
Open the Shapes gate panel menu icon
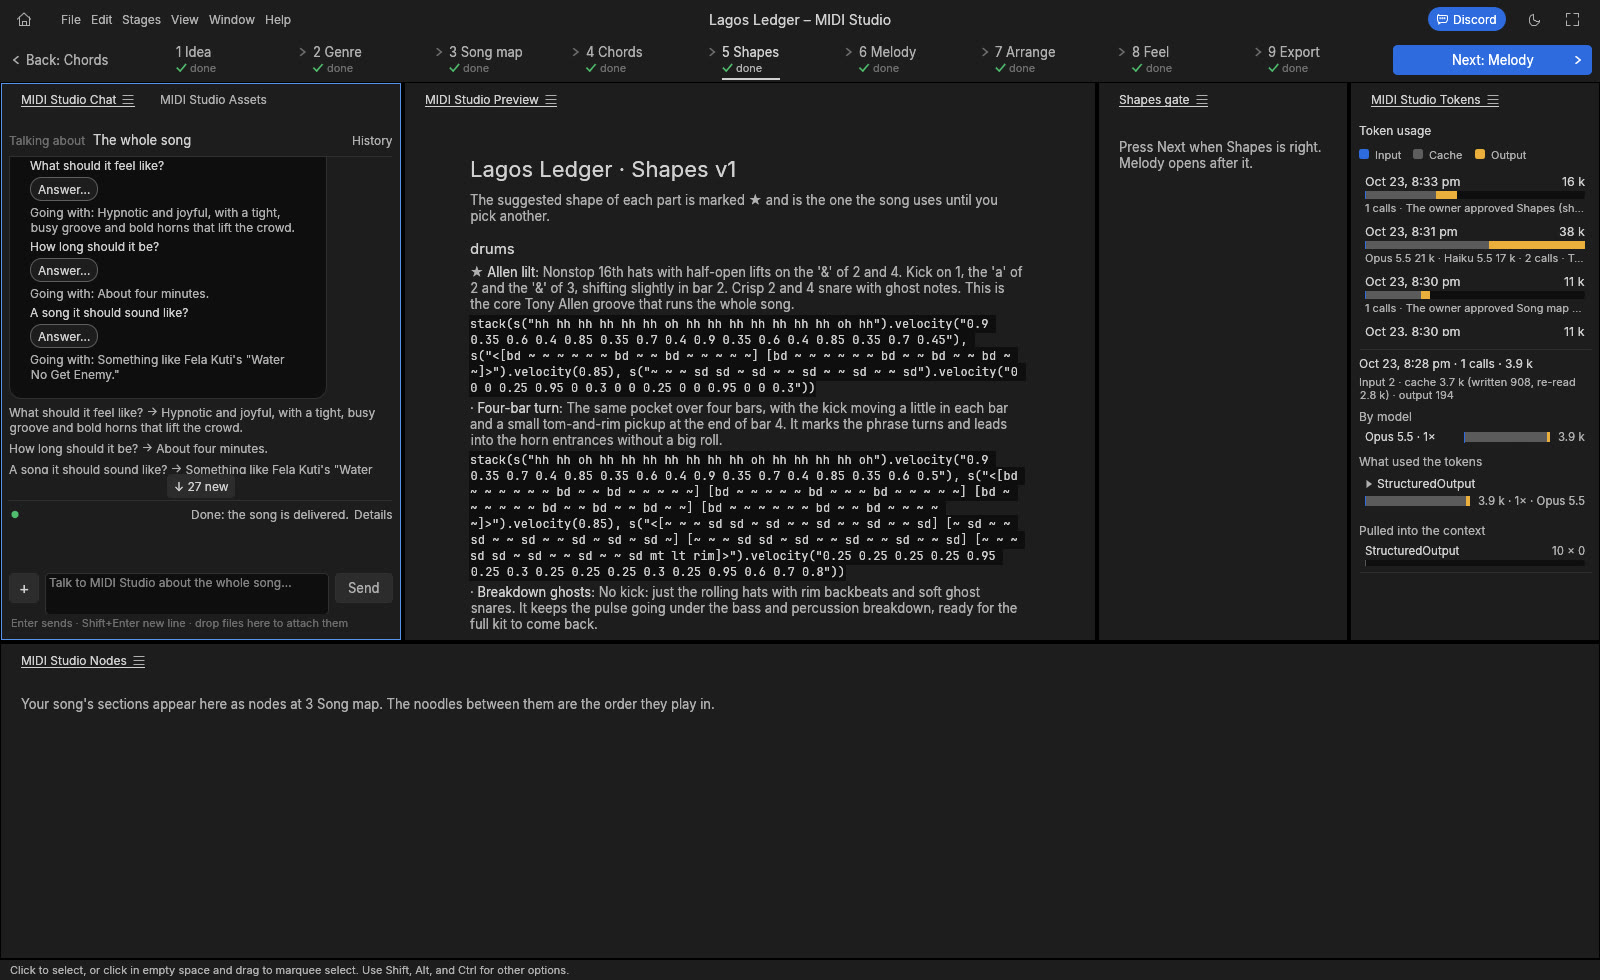[1202, 100]
